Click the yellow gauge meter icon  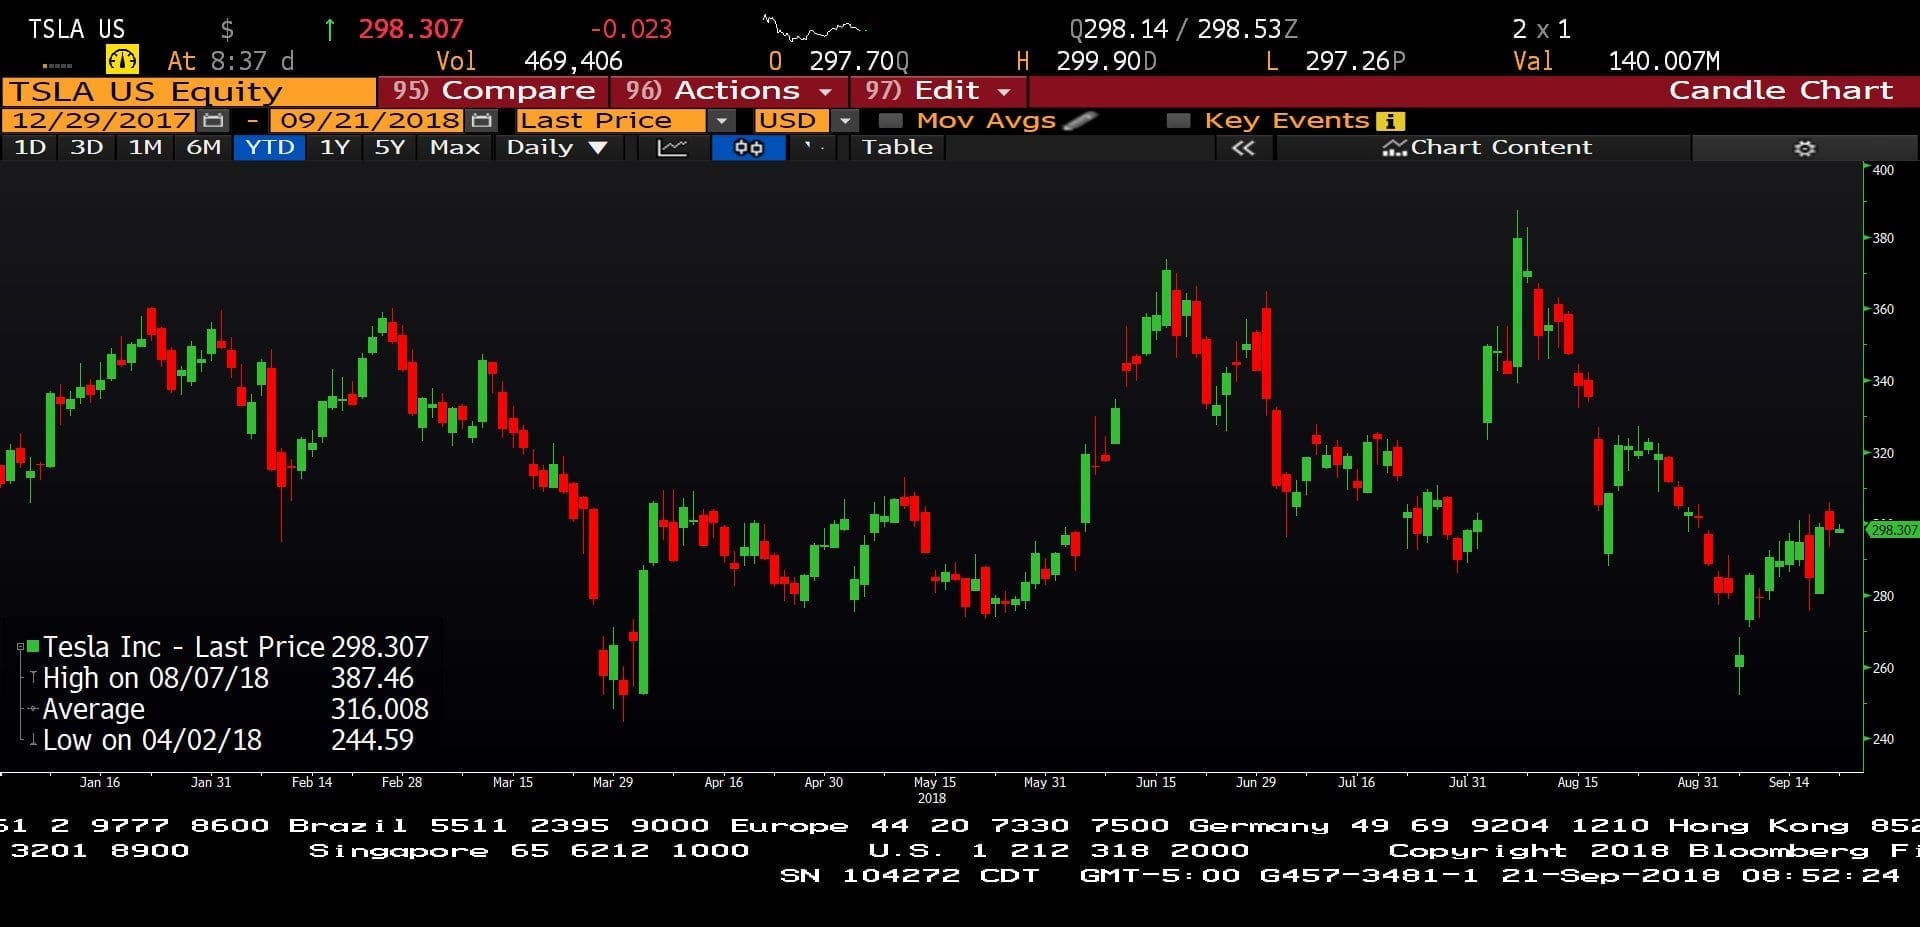pos(122,60)
